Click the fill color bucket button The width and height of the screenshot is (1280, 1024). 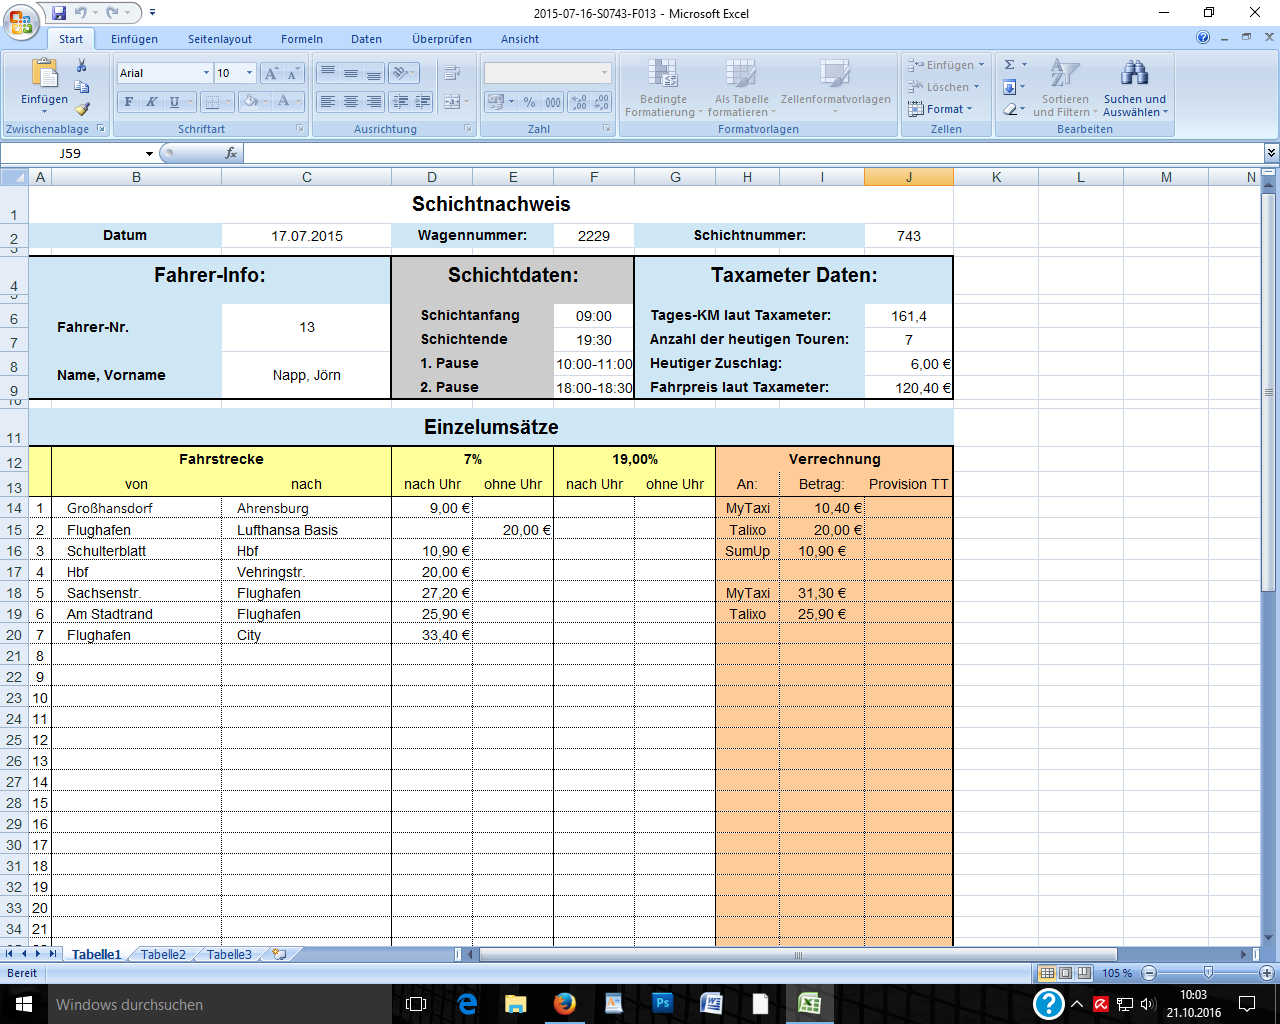[250, 102]
